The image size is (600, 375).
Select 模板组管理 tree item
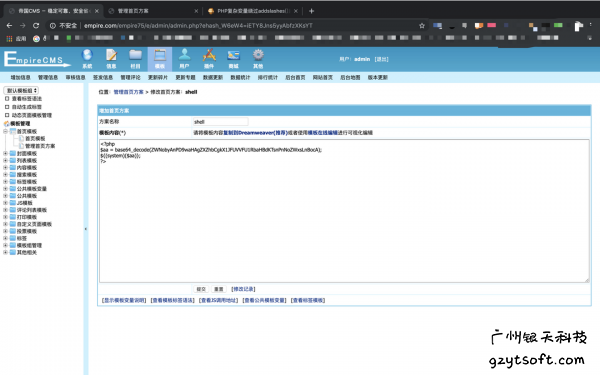pyautogui.click(x=29, y=245)
